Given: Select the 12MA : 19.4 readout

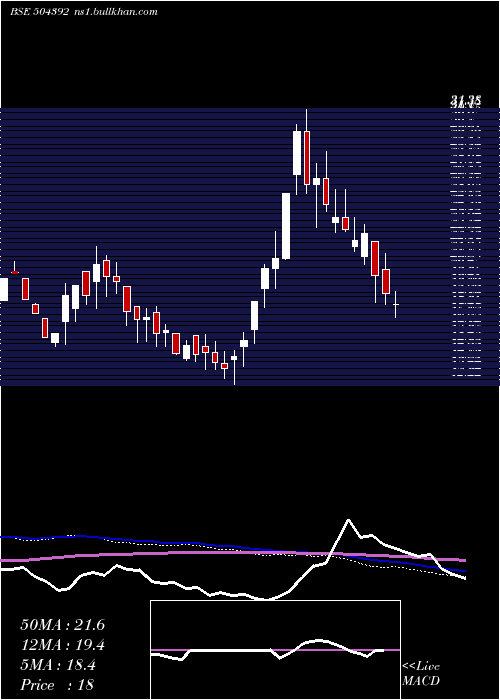Looking at the screenshot, I should [62, 645].
